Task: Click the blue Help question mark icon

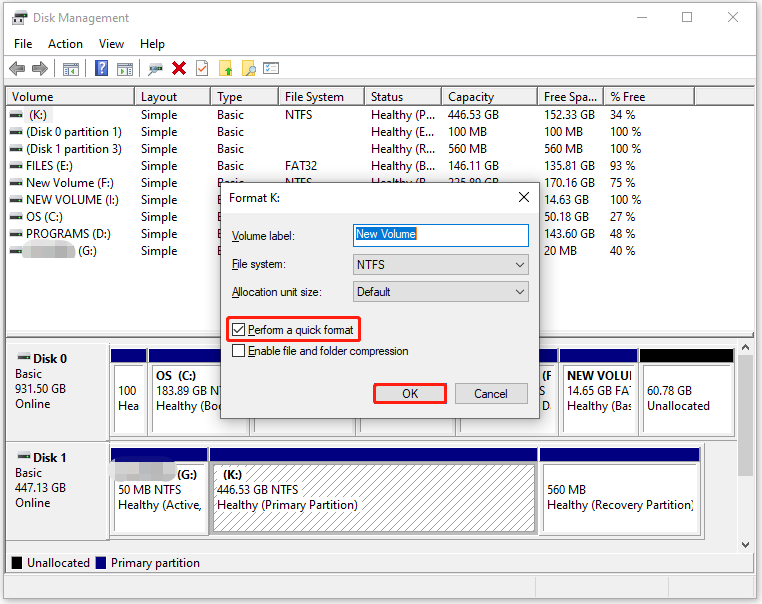Action: pos(101,68)
